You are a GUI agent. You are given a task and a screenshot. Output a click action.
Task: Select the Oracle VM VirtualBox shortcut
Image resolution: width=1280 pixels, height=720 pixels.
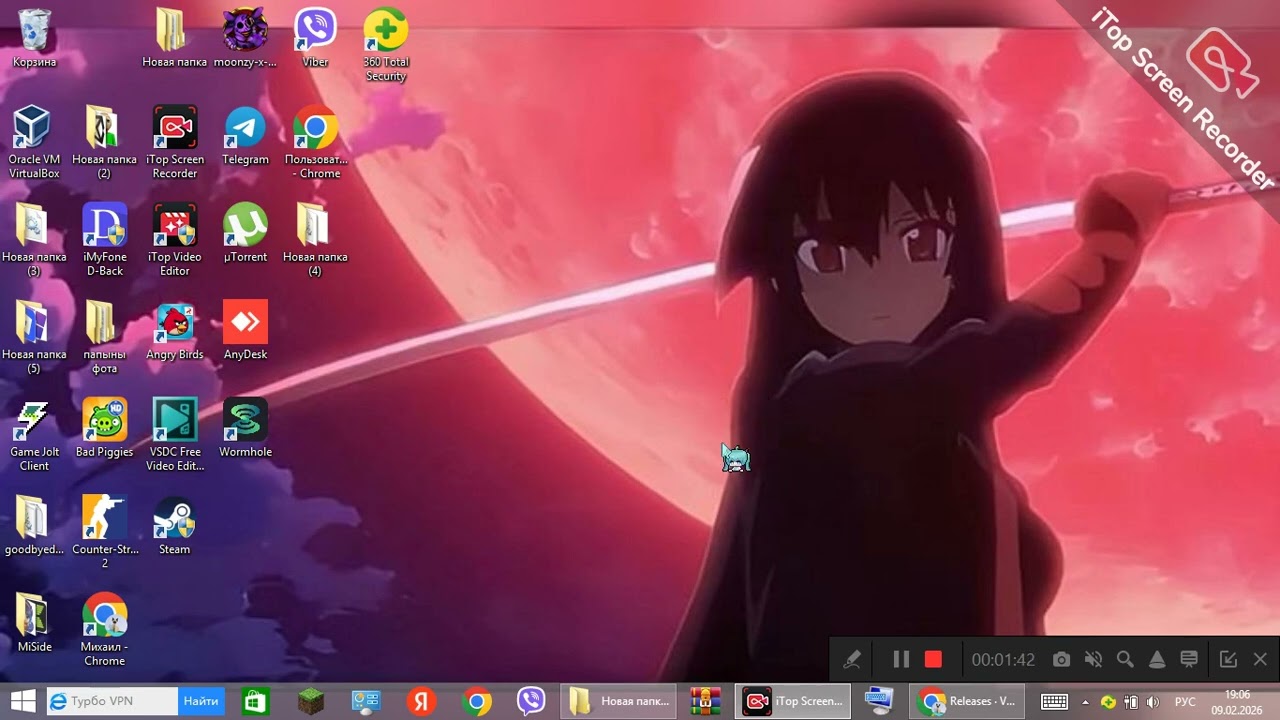34,143
